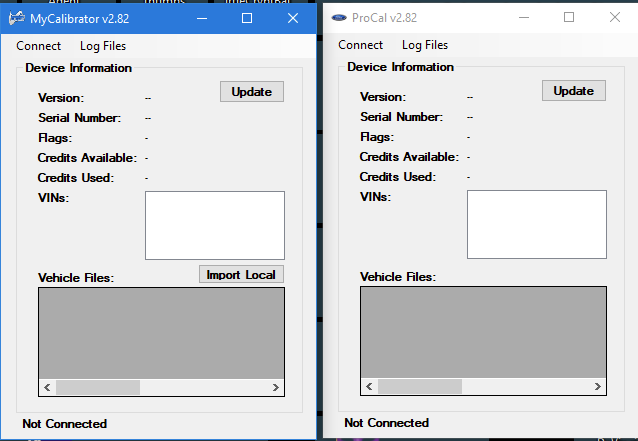Click horizontal scrollbar thumb in ProCal Vehicle Files
638x441 pixels.
coord(420,386)
